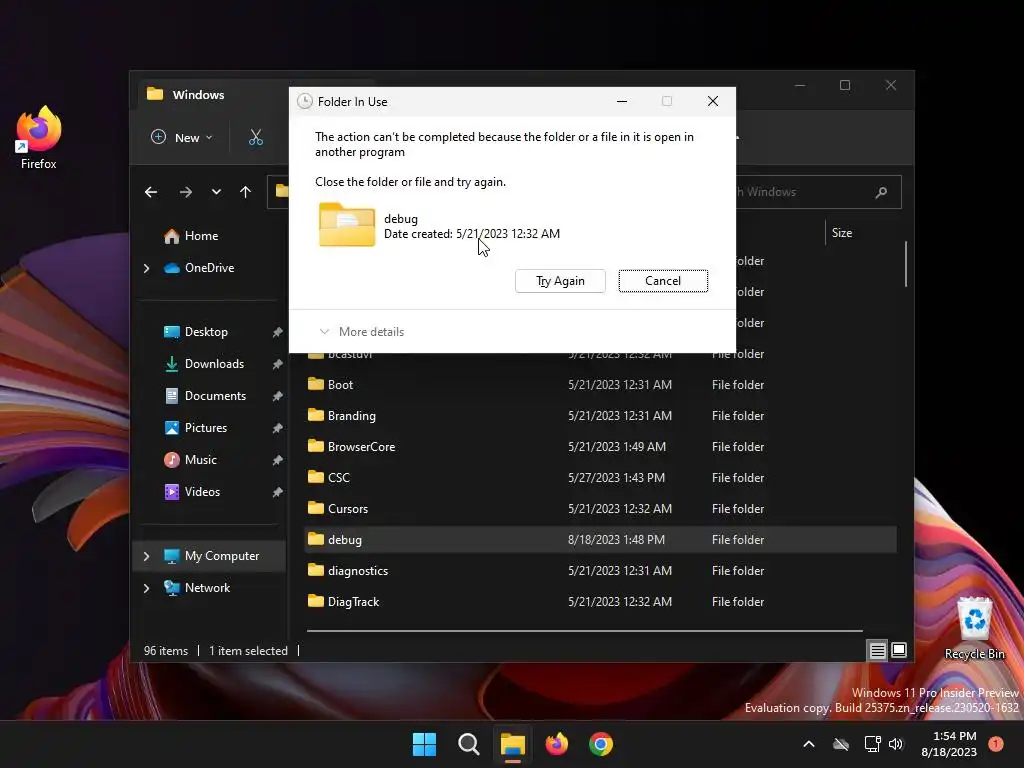Click the pin icon next to Music
Screen dimensions: 1024x768
277,460
